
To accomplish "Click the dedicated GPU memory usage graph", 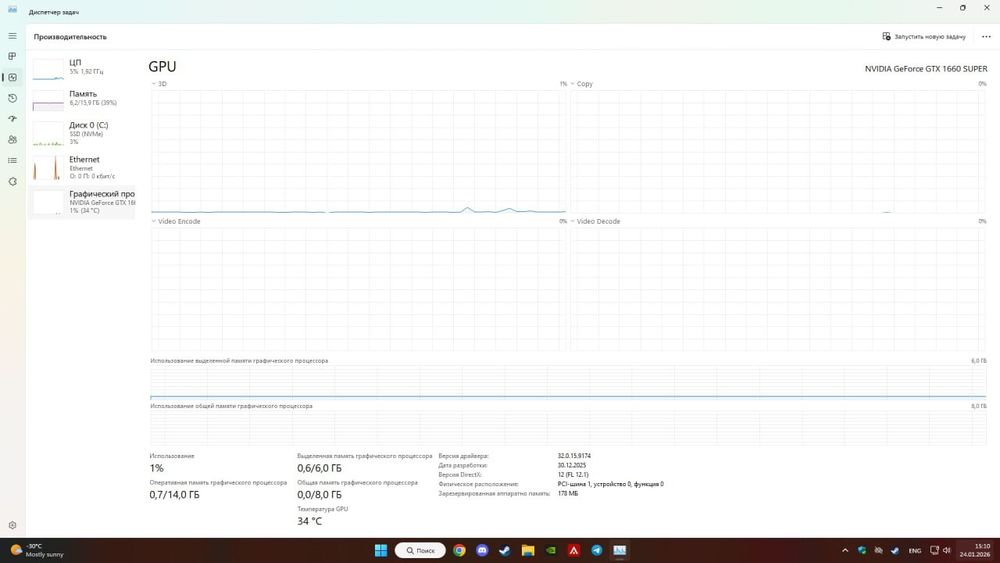I will tap(568, 383).
